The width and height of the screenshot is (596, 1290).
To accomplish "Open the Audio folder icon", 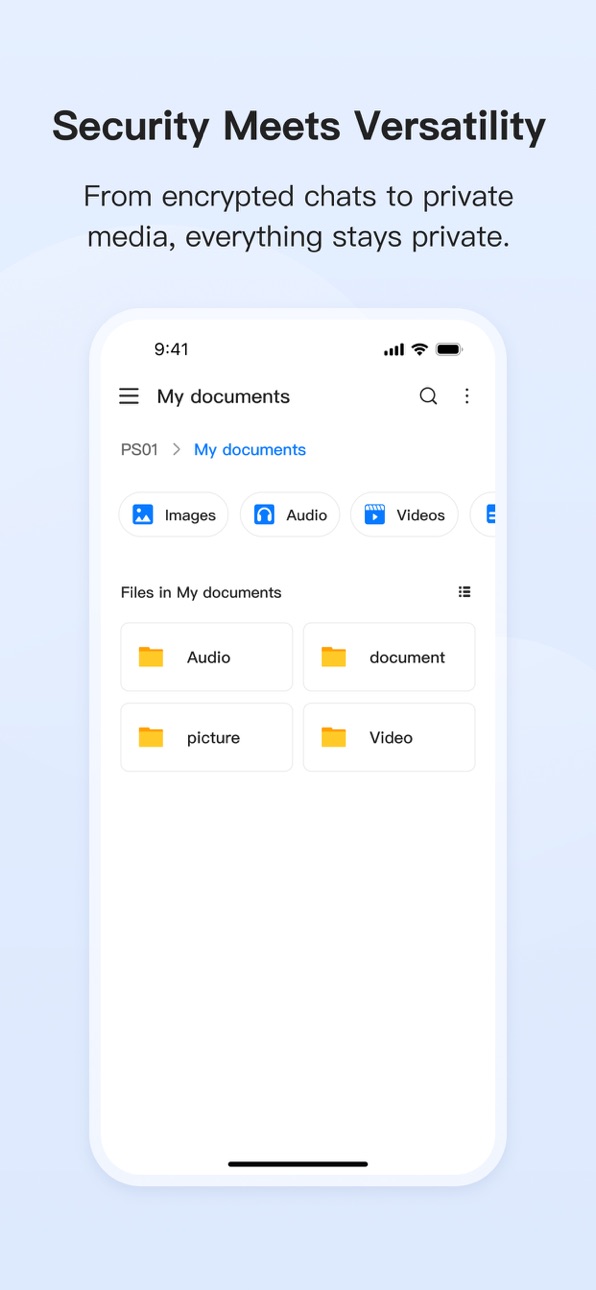I will 151,657.
